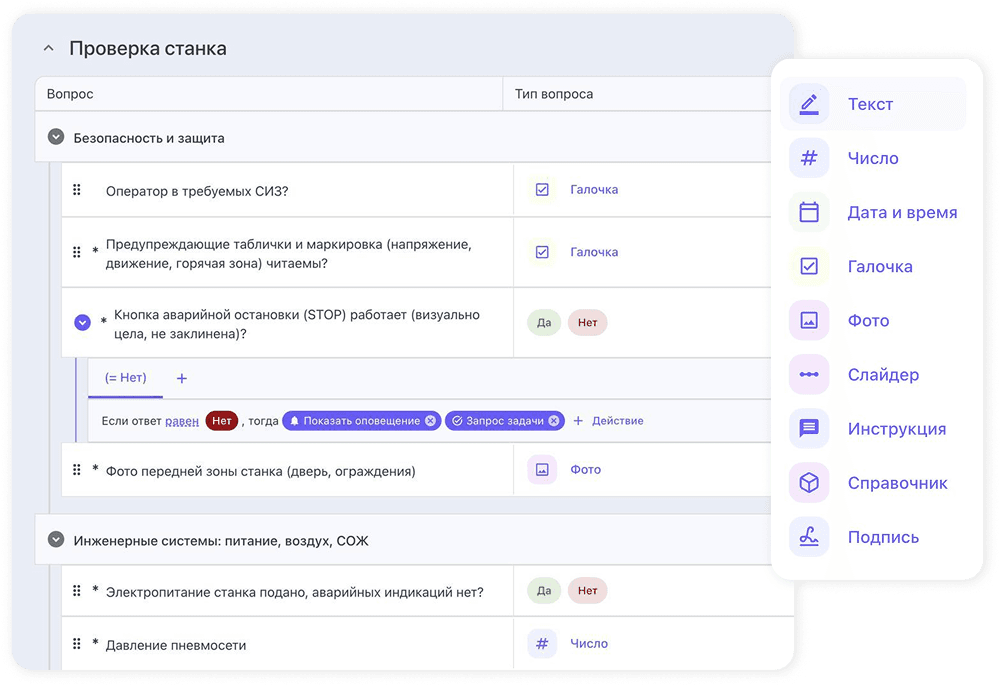Select the Подпись question type
The width and height of the screenshot is (1000, 686).
(885, 536)
